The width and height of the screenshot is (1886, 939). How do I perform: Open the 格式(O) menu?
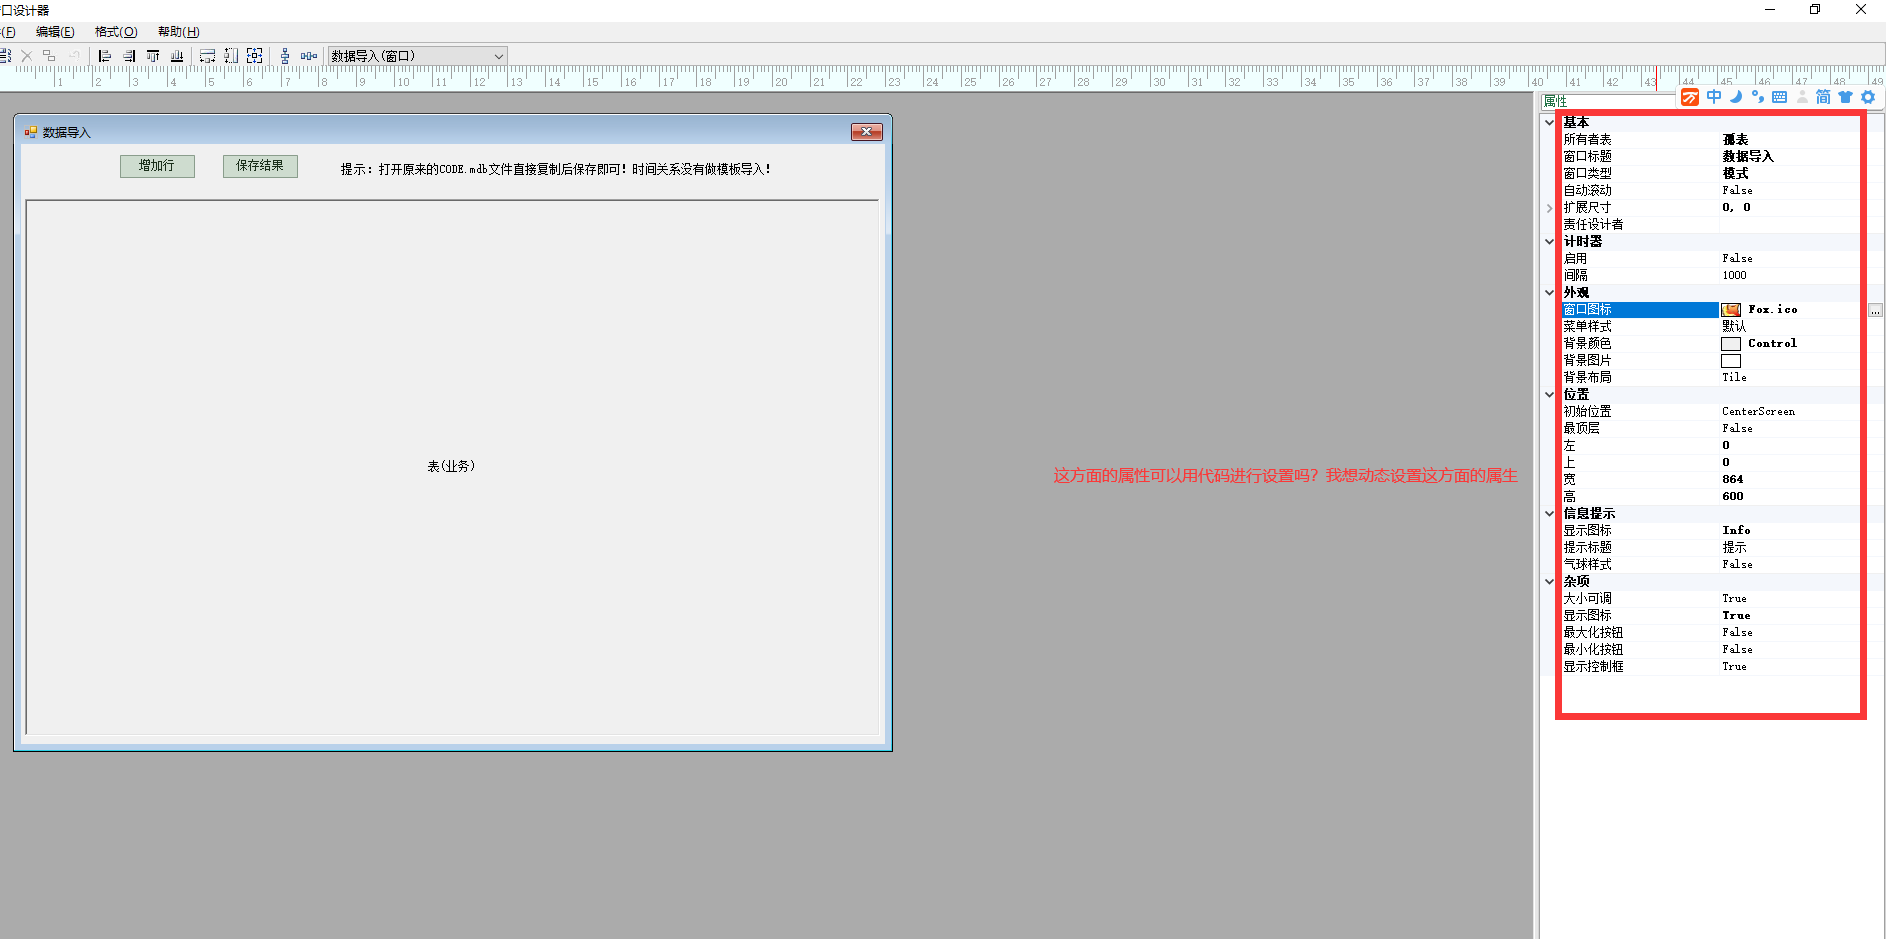point(116,32)
